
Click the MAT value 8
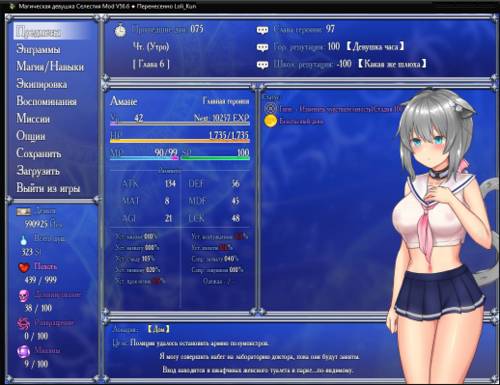click(167, 201)
